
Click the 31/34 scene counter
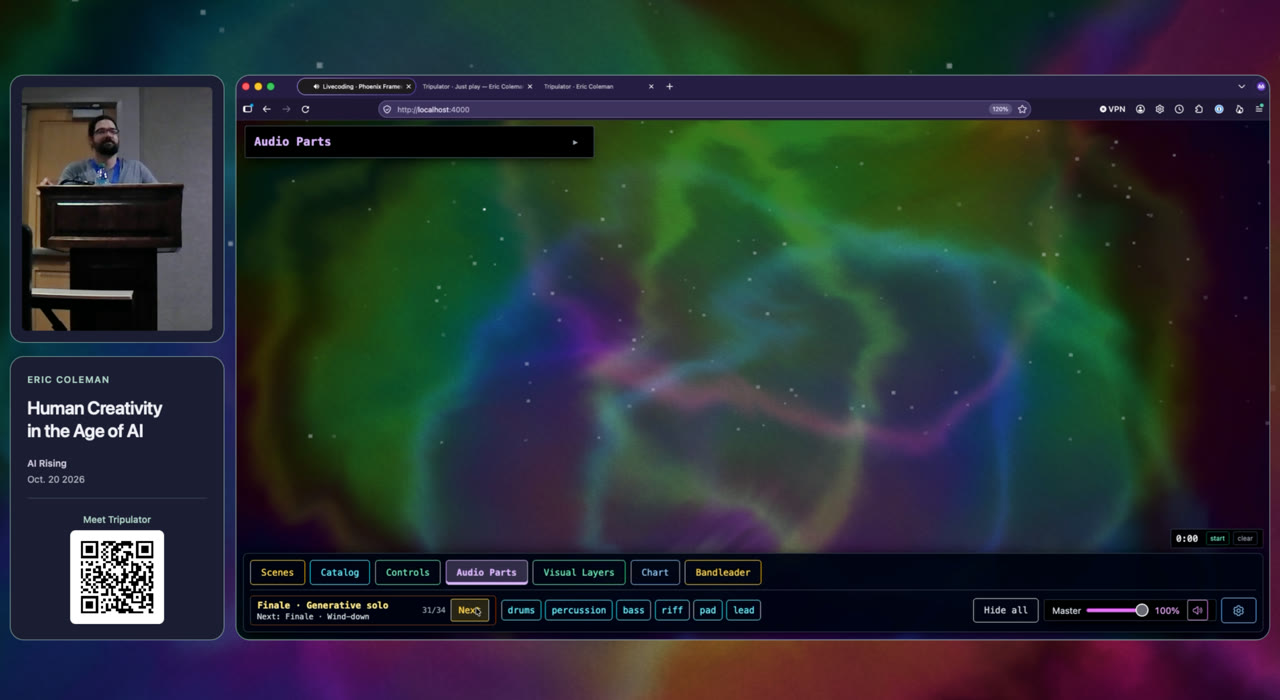[434, 610]
